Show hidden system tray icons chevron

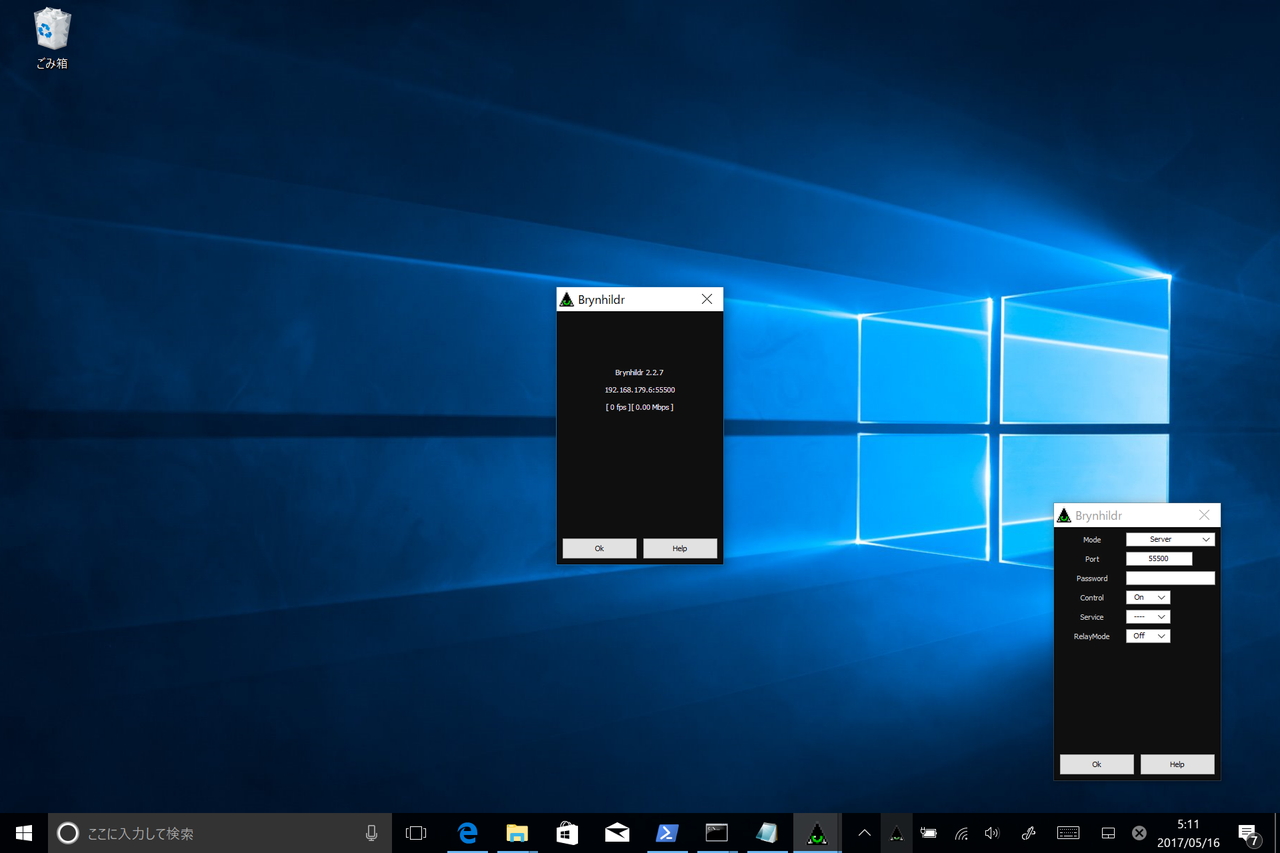pos(865,833)
